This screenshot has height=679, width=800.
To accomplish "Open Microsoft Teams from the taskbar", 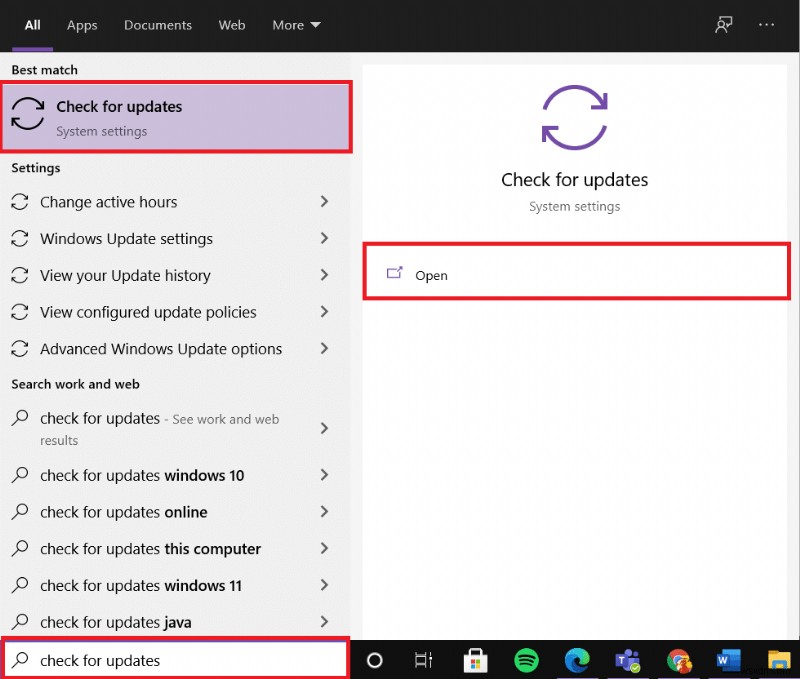I will tap(628, 660).
